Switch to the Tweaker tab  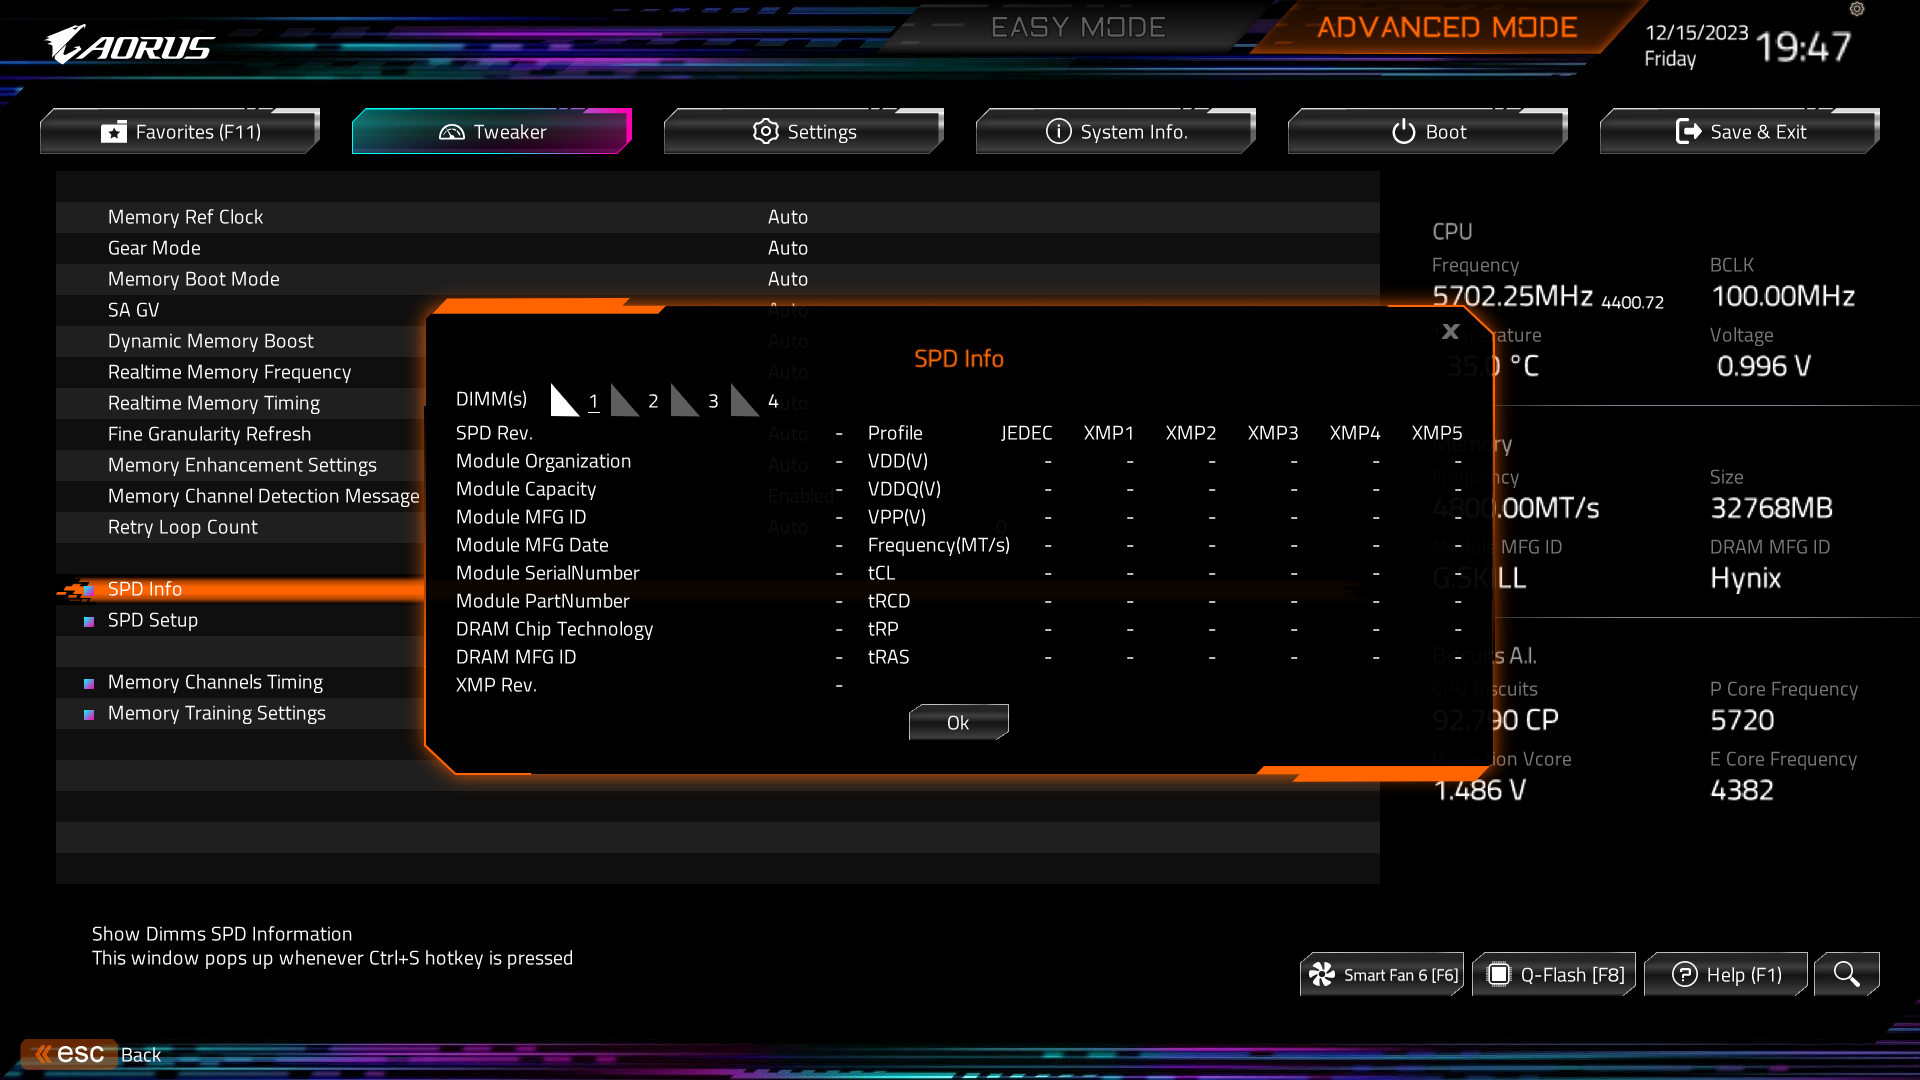492,131
